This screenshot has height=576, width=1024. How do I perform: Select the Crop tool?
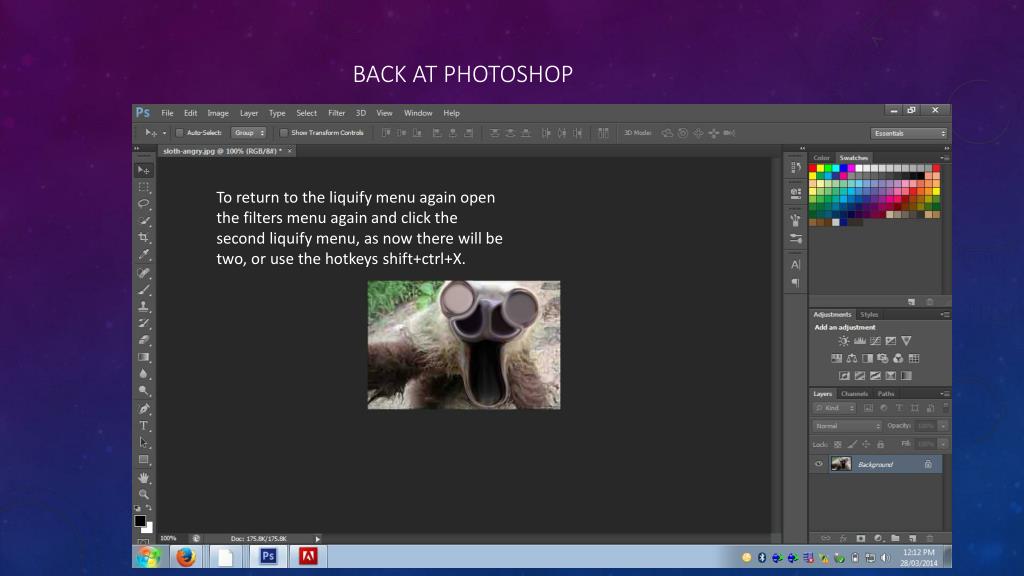[x=144, y=238]
